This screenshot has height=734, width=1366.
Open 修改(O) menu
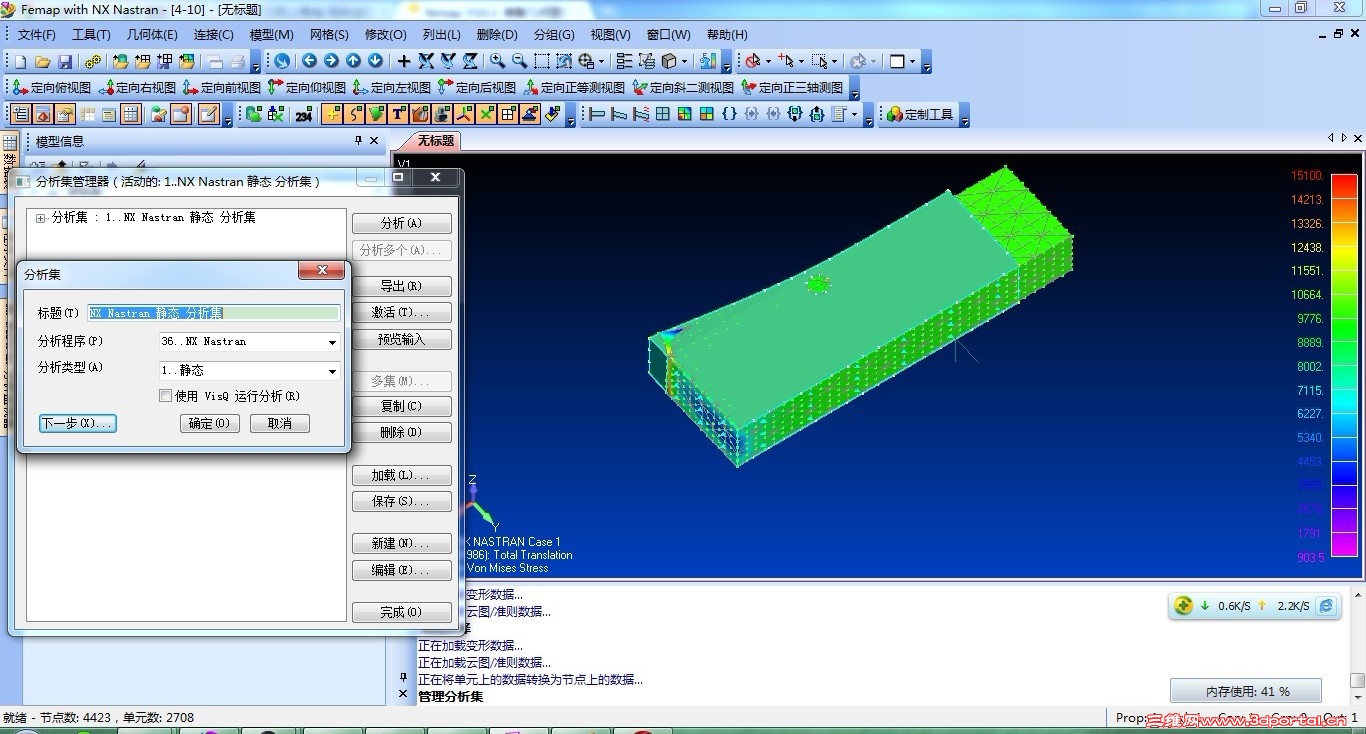pyautogui.click(x=385, y=35)
